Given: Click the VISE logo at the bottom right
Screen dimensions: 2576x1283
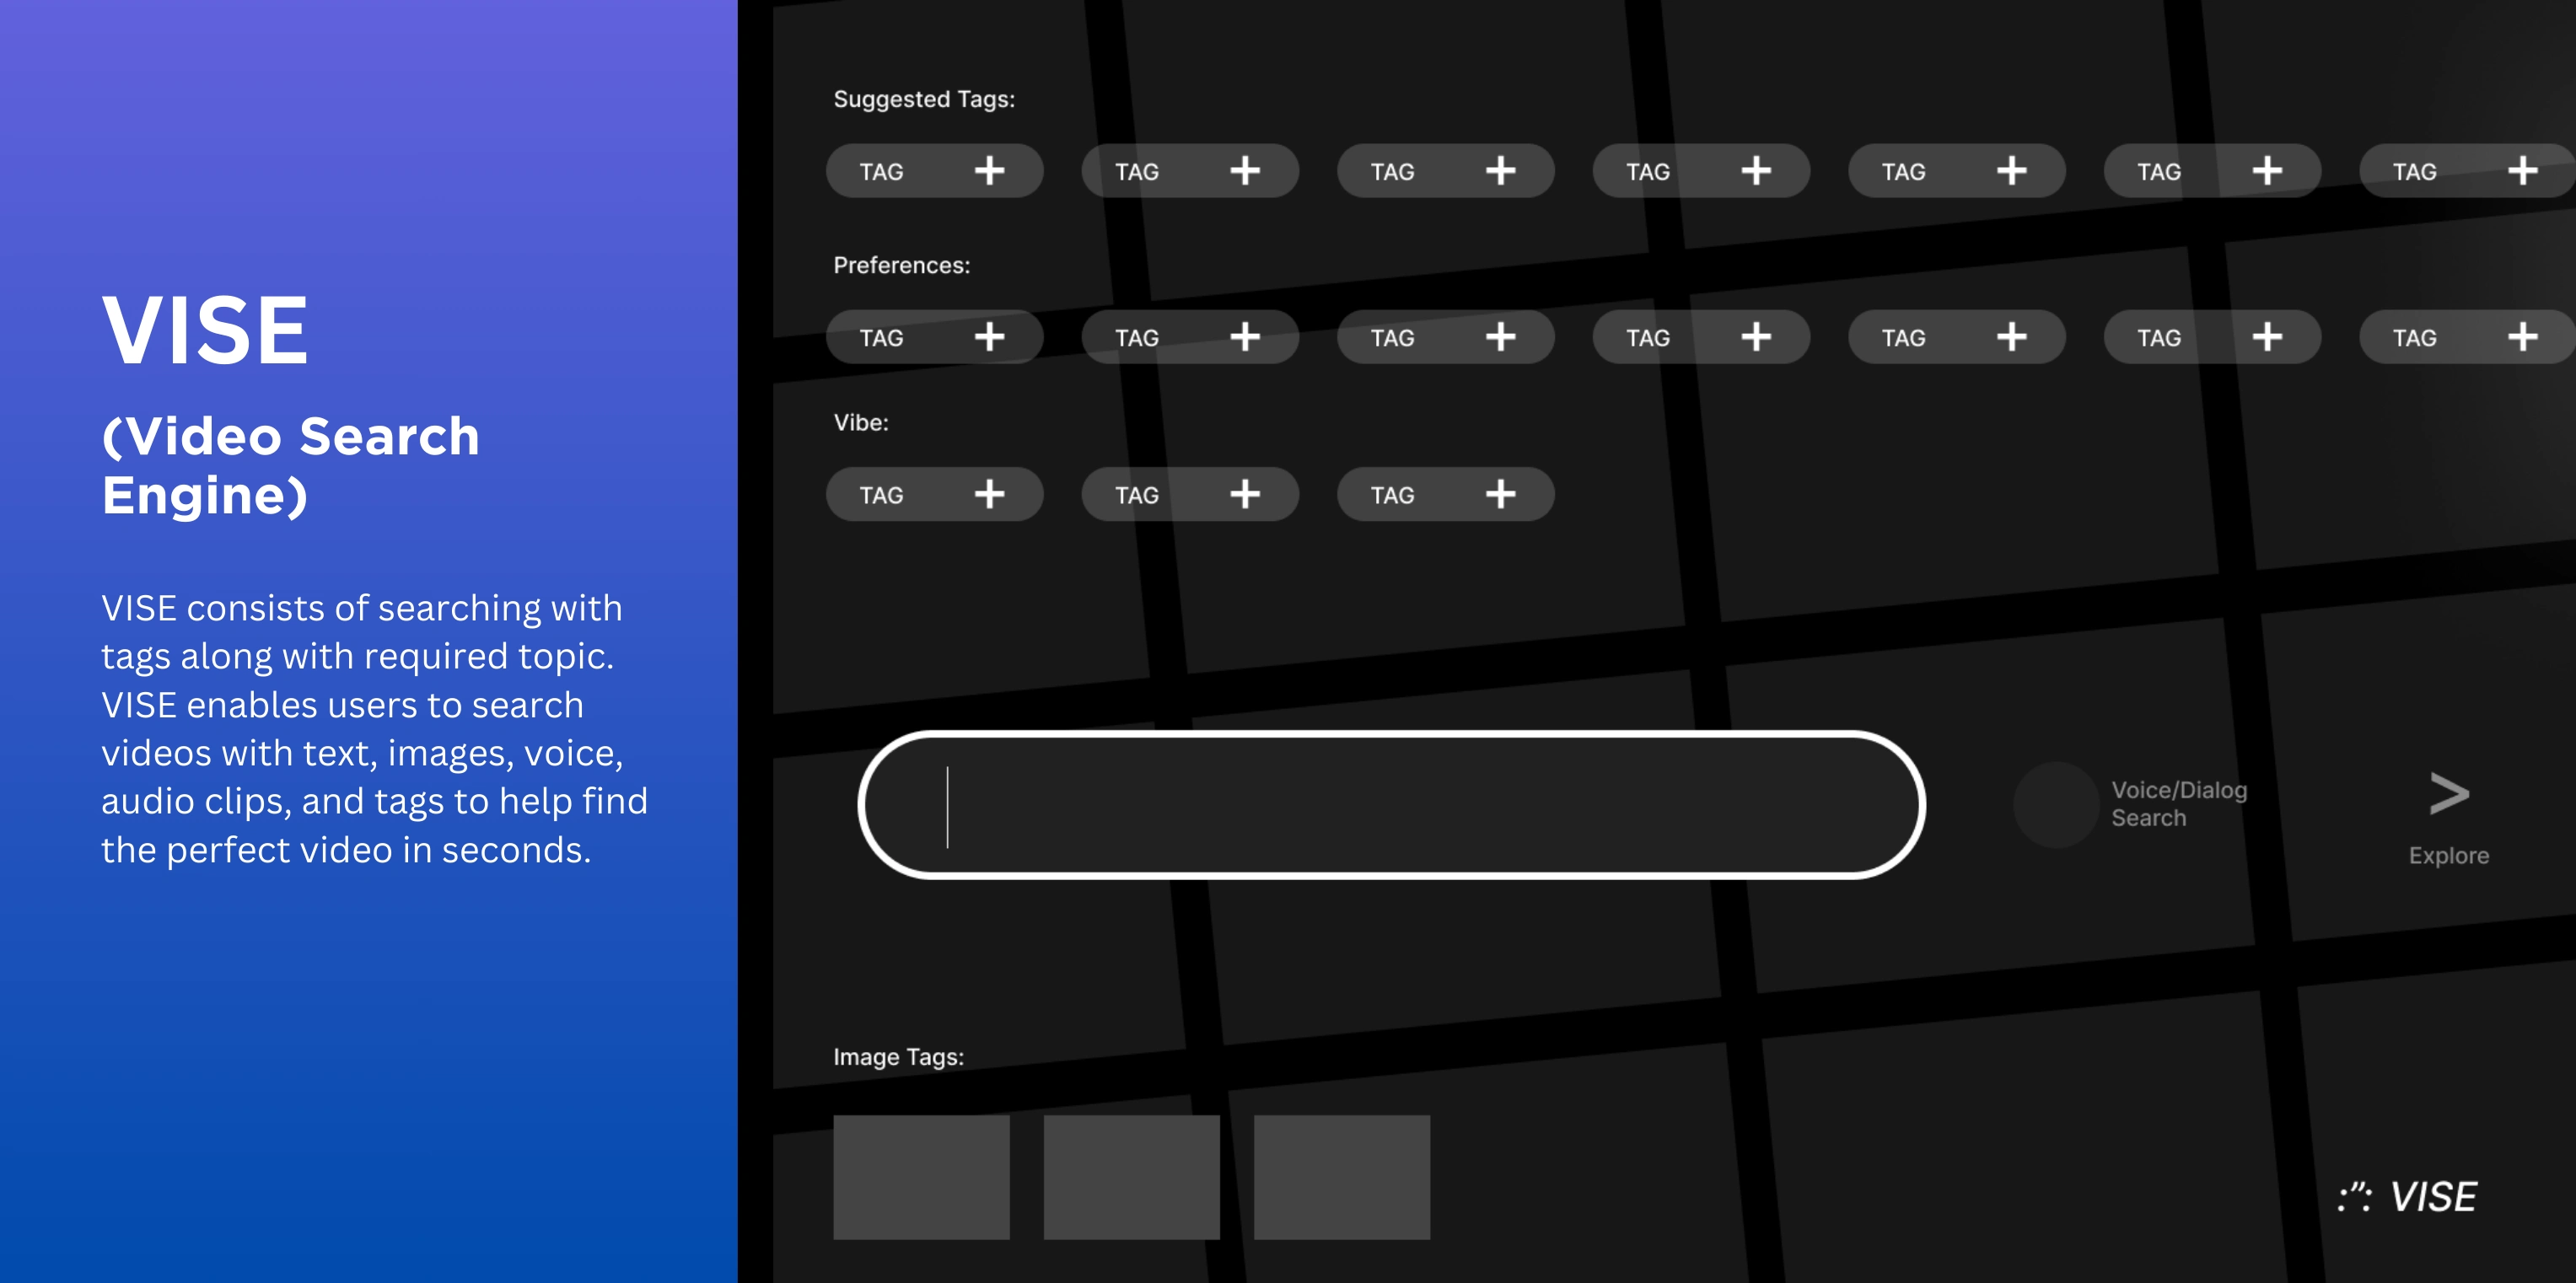Looking at the screenshot, I should pyautogui.click(x=2407, y=1197).
